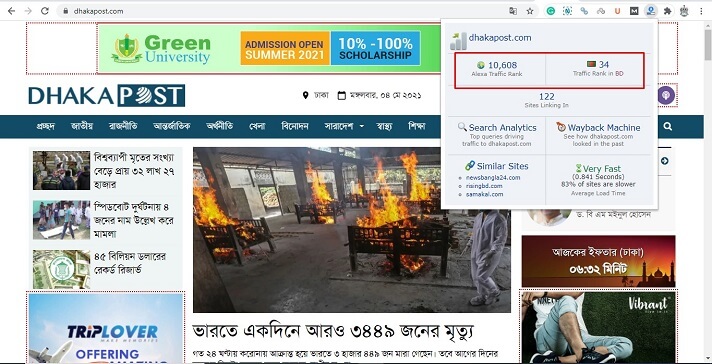Image resolution: width=712 pixels, height=364 pixels.
Task: Click the 10,608 Alexa Traffic Rank
Action: coord(502,65)
